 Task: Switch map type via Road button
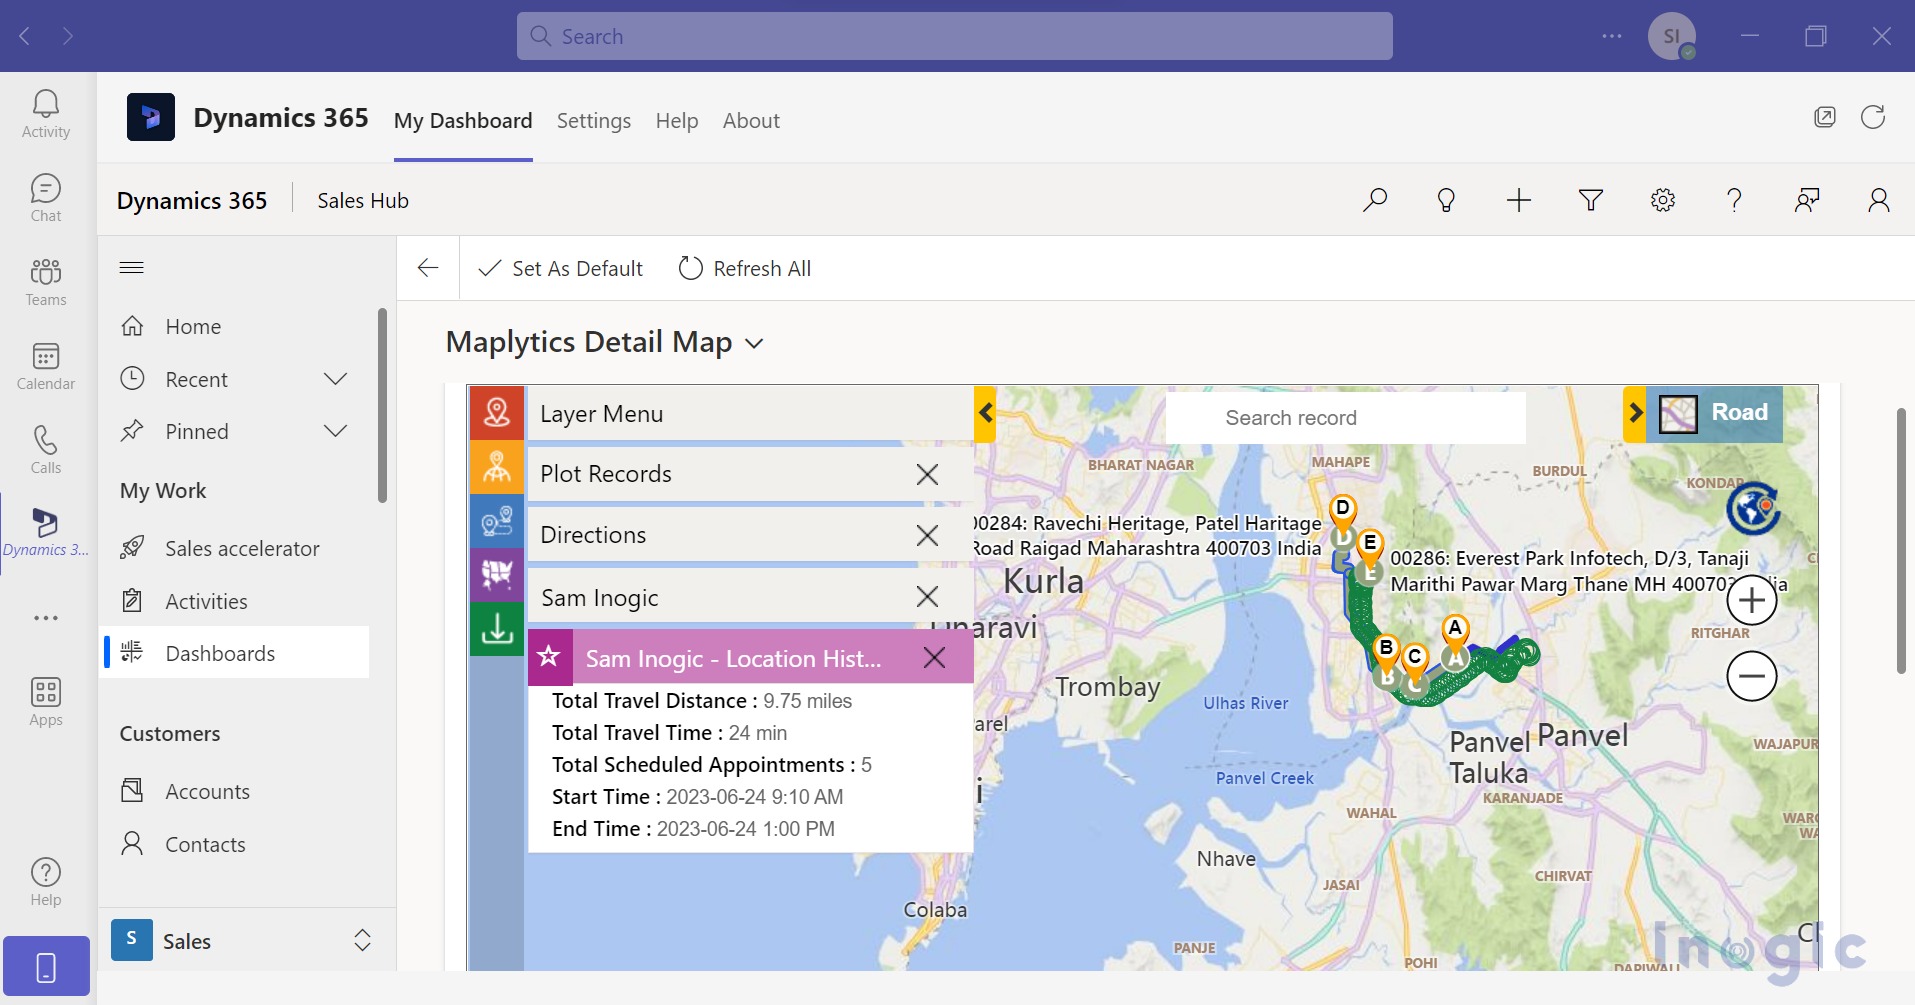click(x=1715, y=413)
